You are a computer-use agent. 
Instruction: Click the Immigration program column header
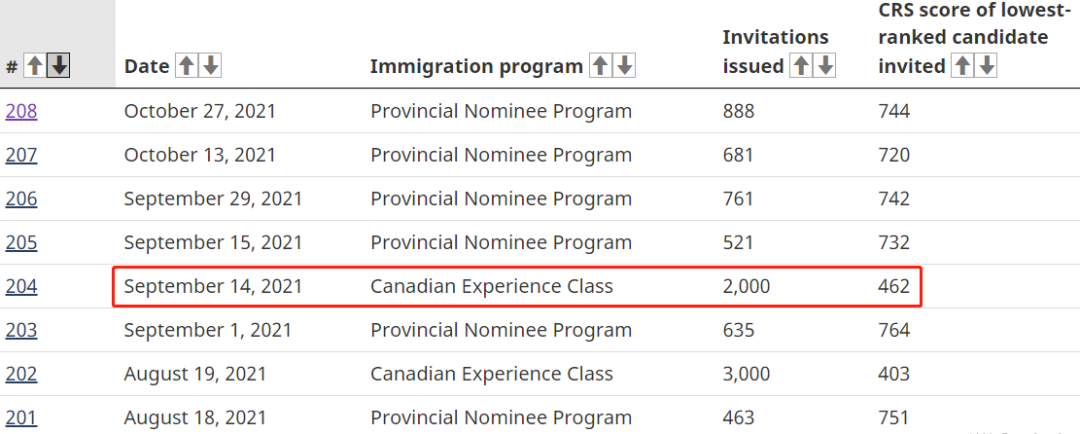476,67
